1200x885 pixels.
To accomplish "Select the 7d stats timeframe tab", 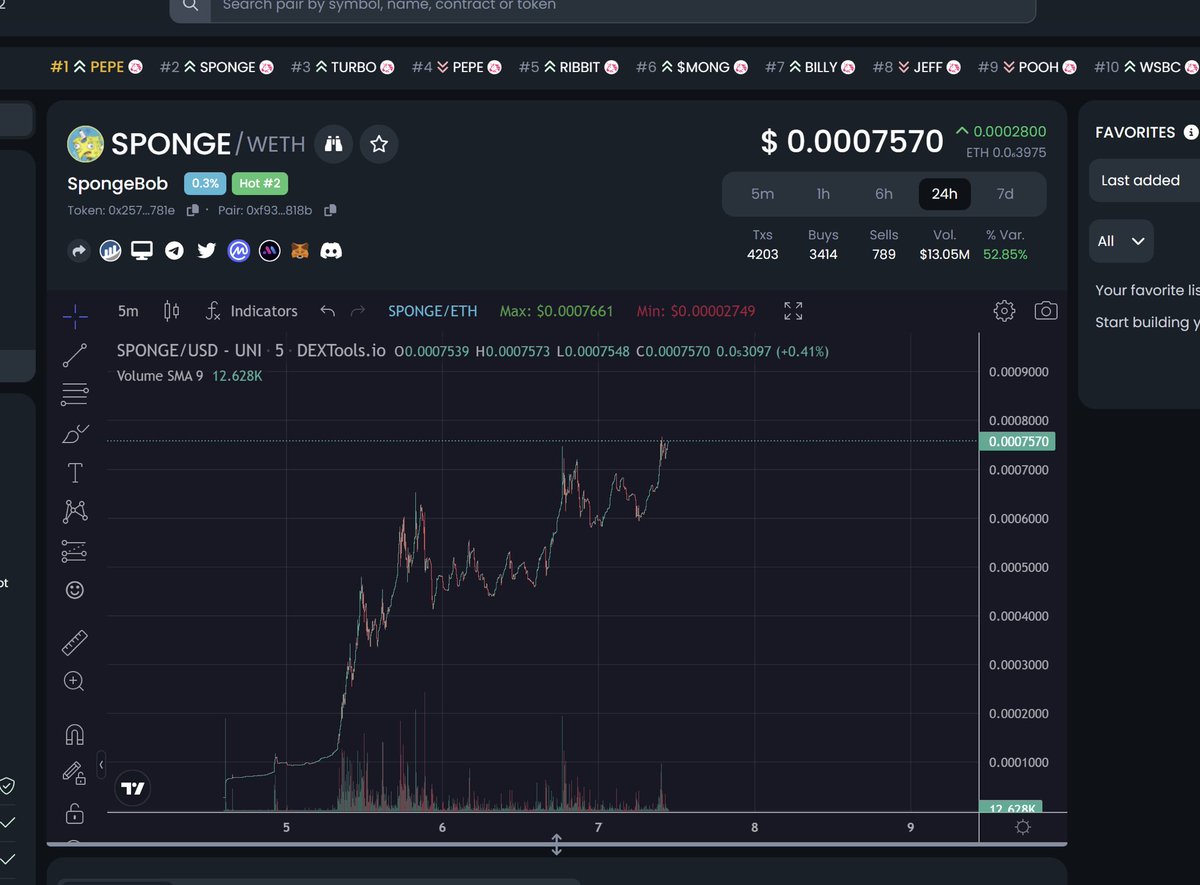I will pos(1005,194).
